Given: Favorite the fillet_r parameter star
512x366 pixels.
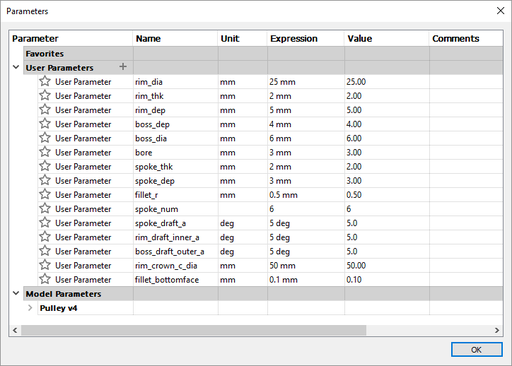Looking at the screenshot, I should (x=45, y=194).
